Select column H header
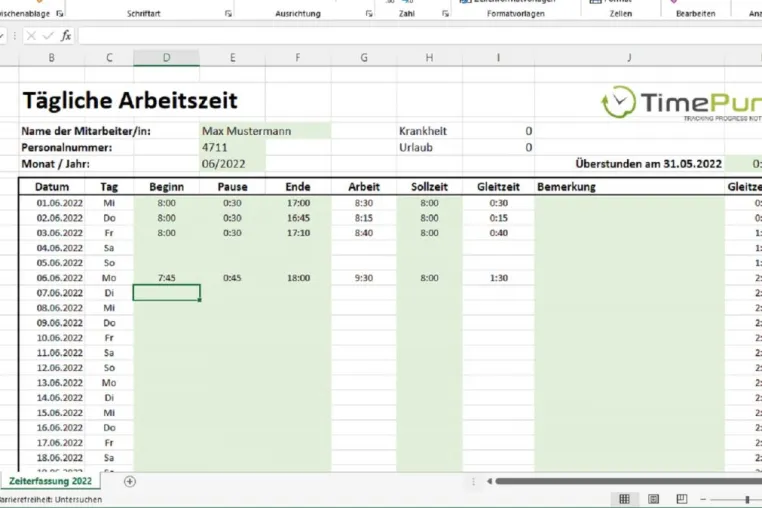The image size is (762, 508). (x=430, y=57)
